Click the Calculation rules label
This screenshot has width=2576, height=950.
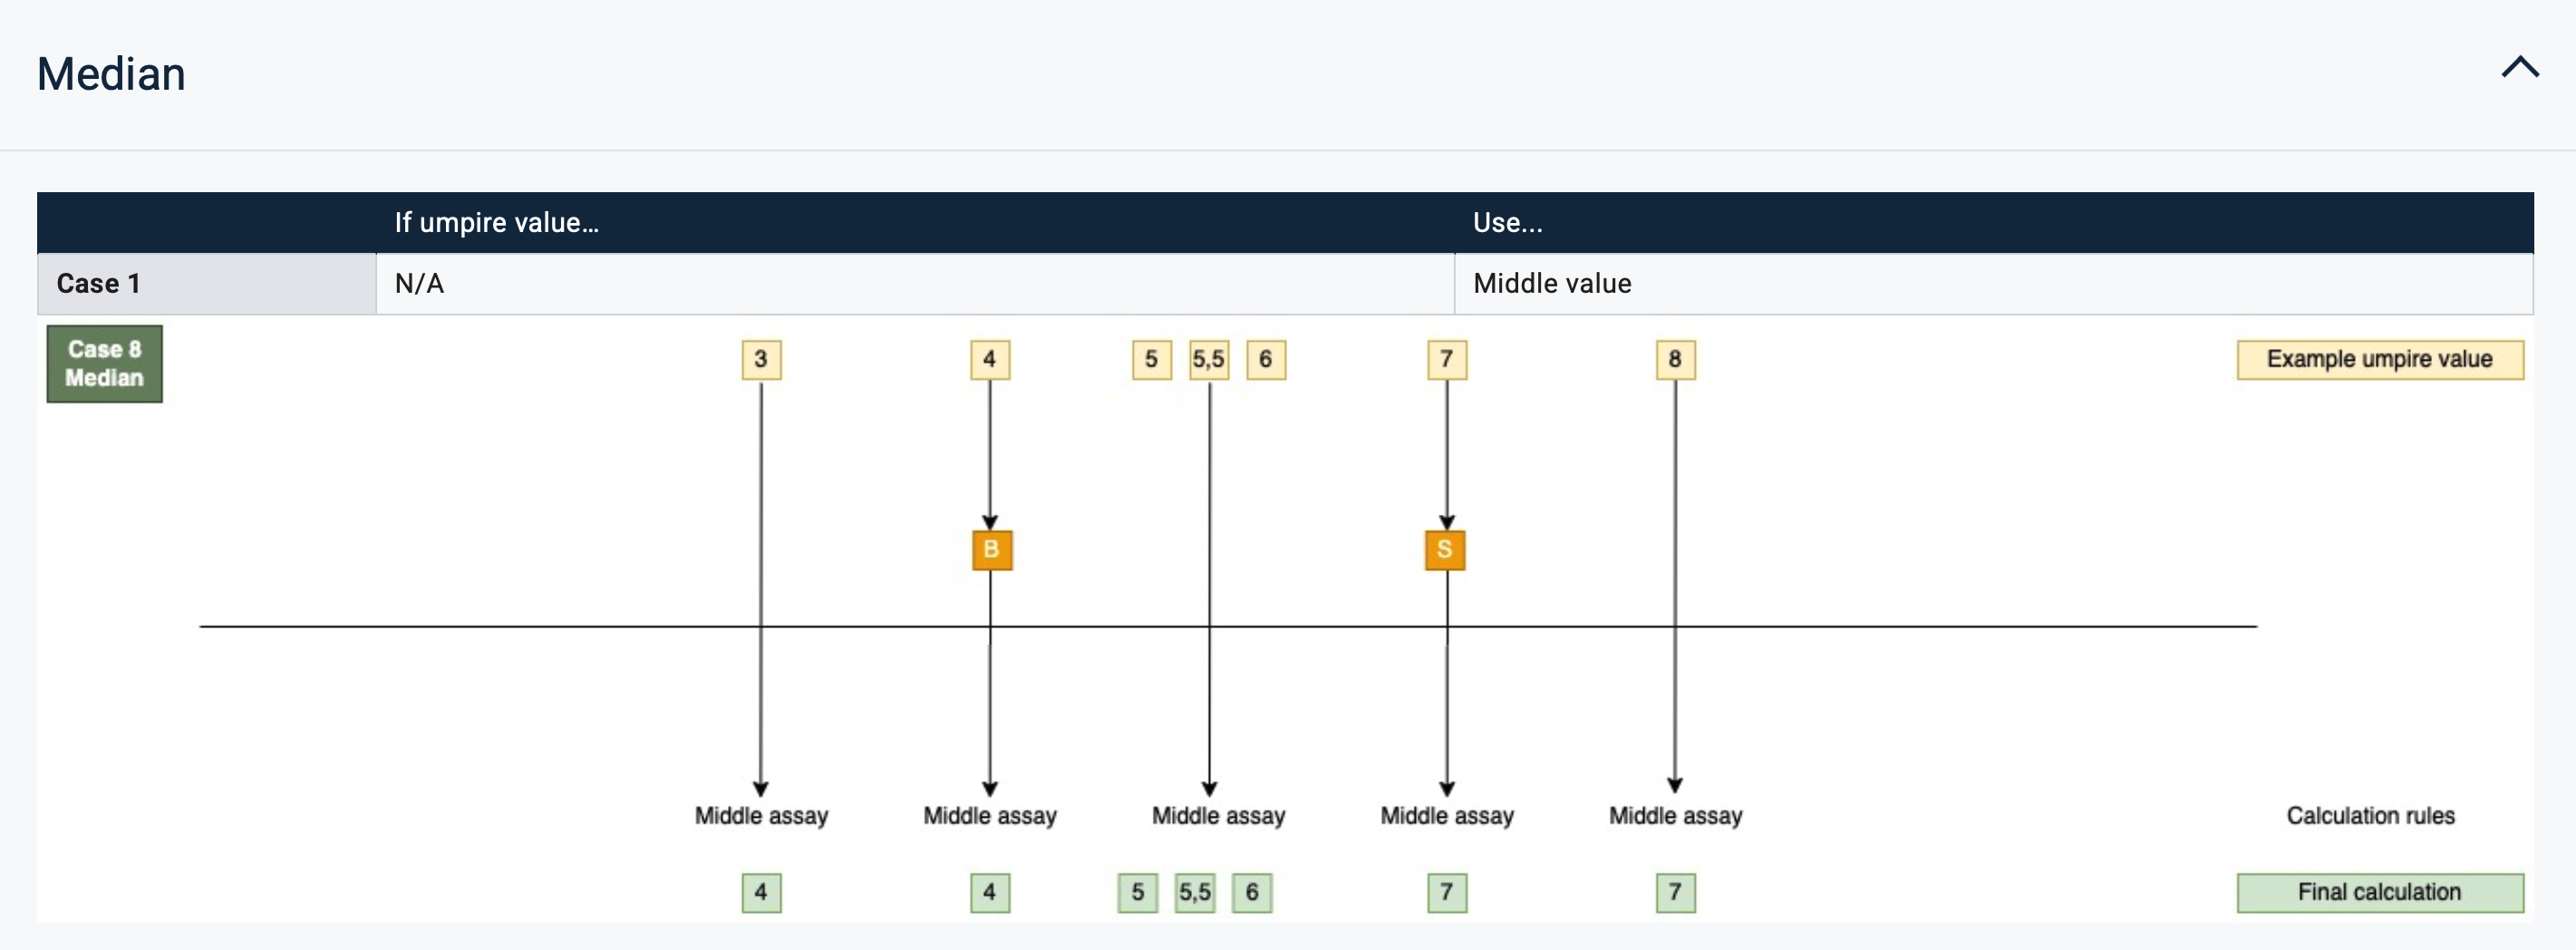2370,816
